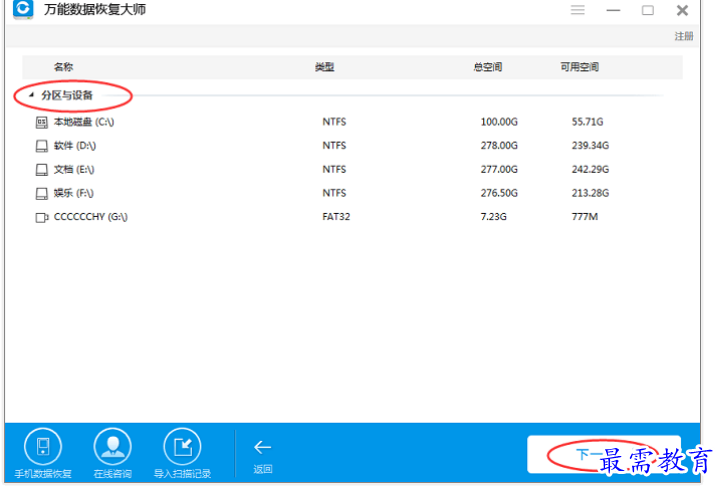Viewport: 721px width, 492px height.
Task: Click the 文档 (E:\) row name
Action: 74,170
